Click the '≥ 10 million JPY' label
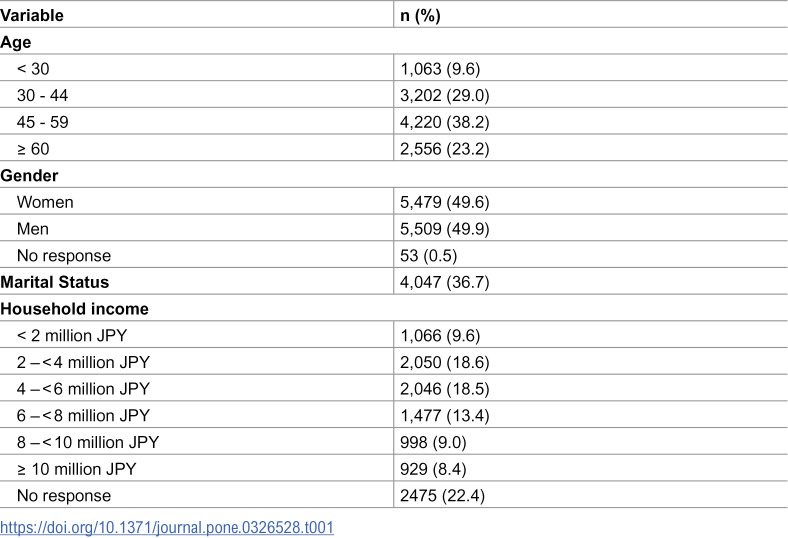 coord(76,469)
